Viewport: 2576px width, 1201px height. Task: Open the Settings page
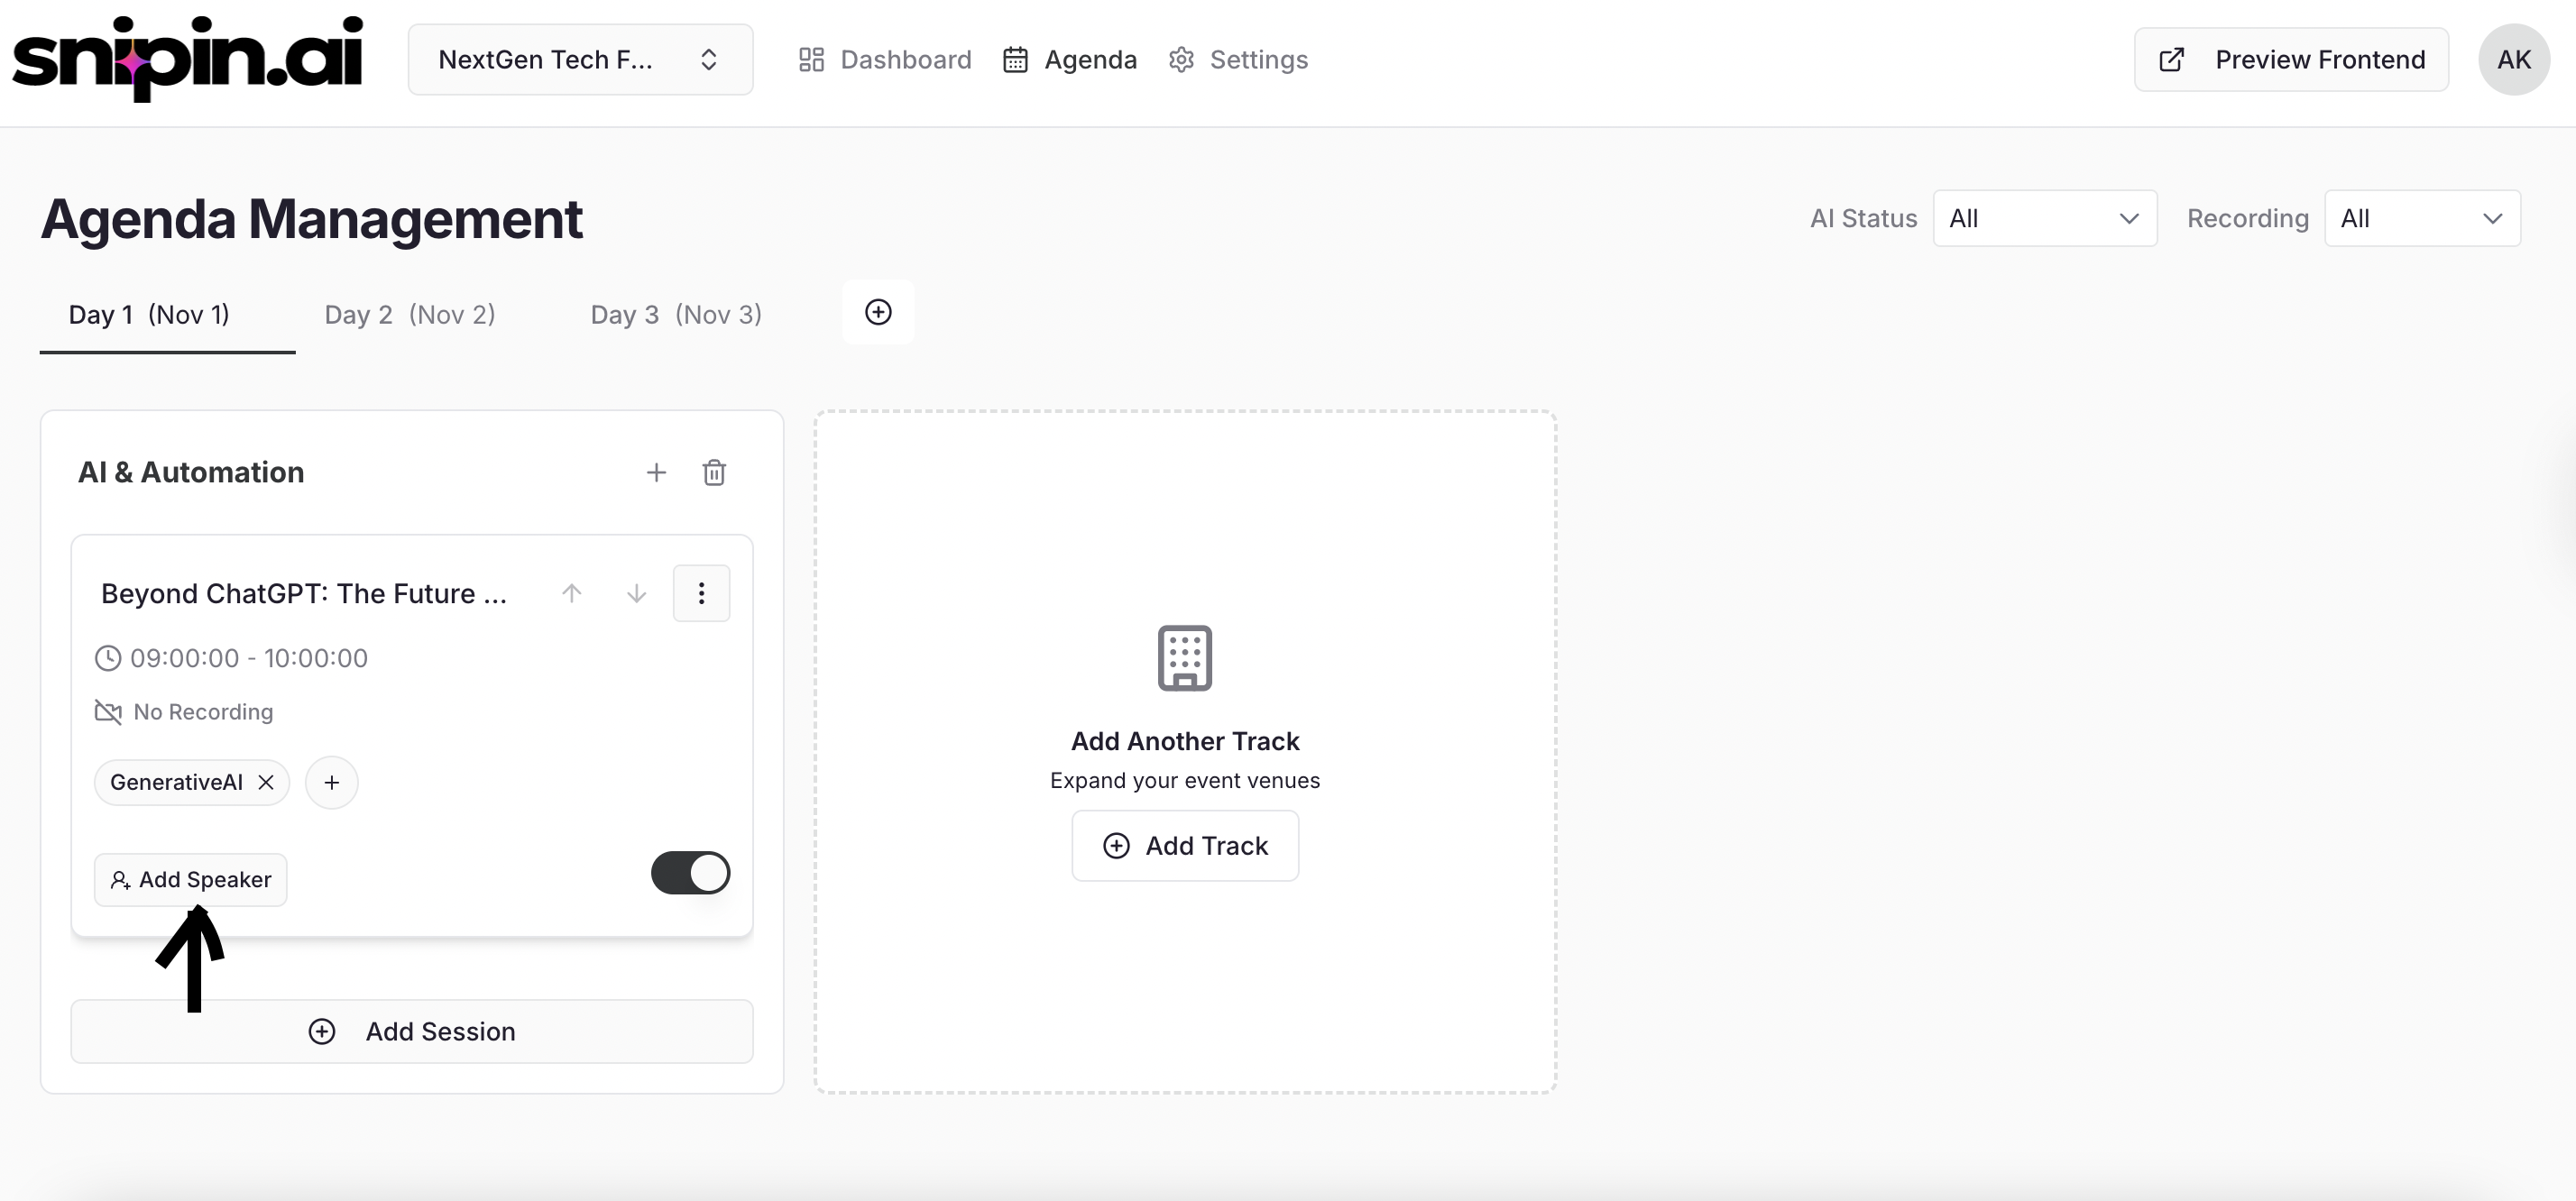pyautogui.click(x=1238, y=60)
